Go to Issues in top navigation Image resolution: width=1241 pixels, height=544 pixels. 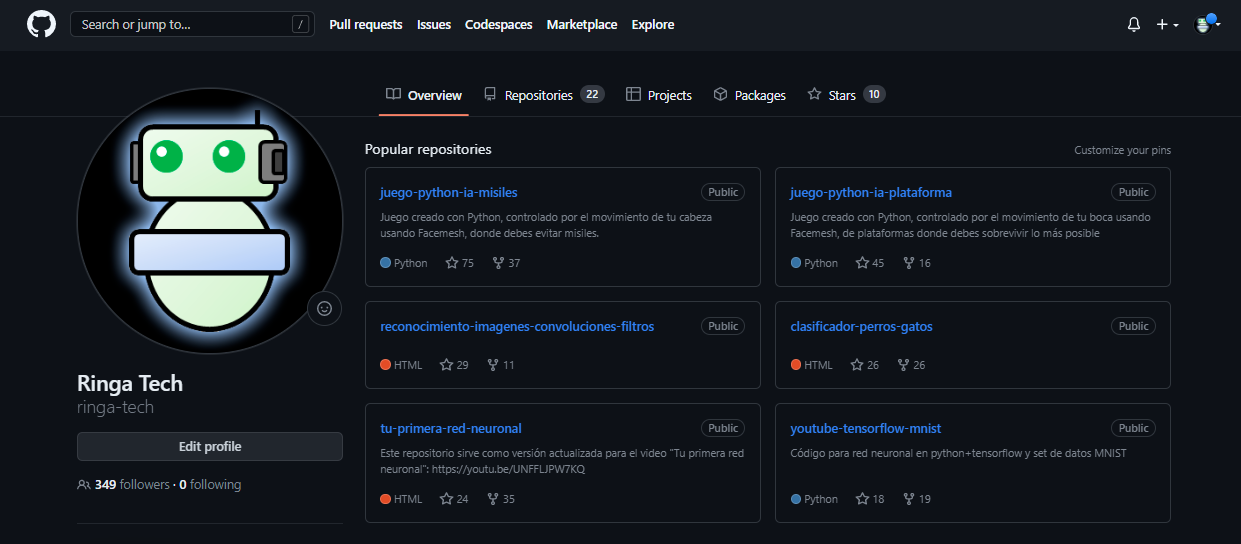(434, 25)
